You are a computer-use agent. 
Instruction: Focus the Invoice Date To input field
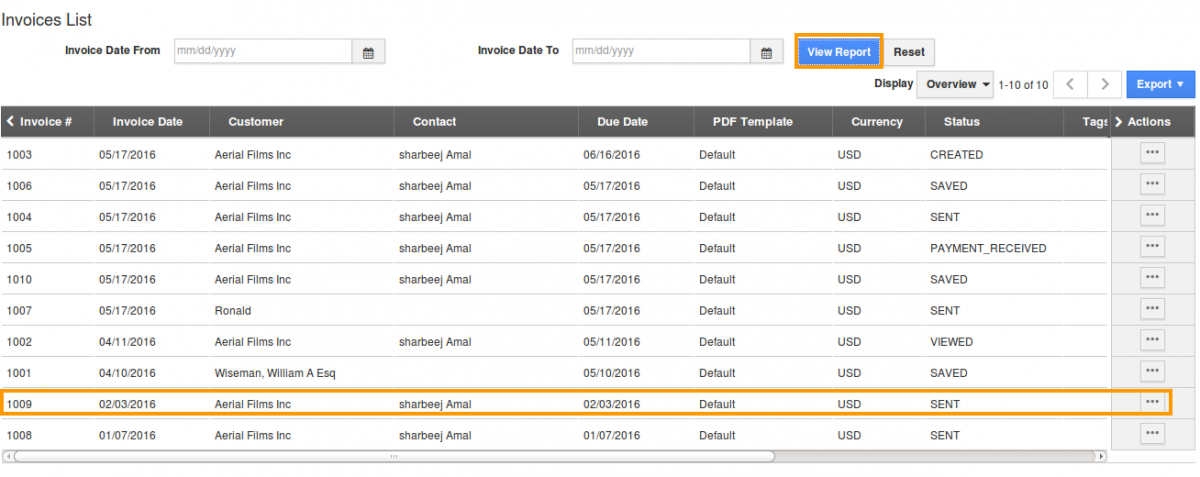click(x=661, y=51)
